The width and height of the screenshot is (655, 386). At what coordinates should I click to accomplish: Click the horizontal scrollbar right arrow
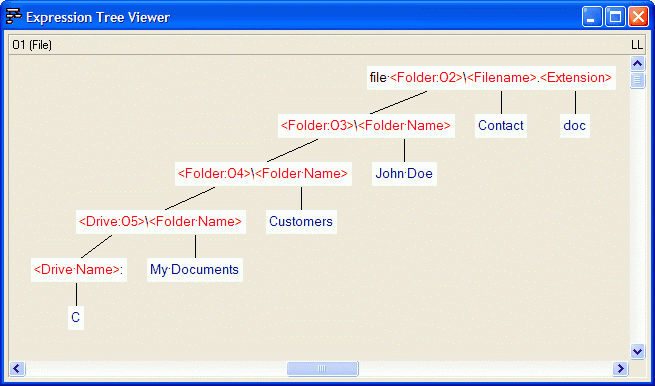[620, 368]
